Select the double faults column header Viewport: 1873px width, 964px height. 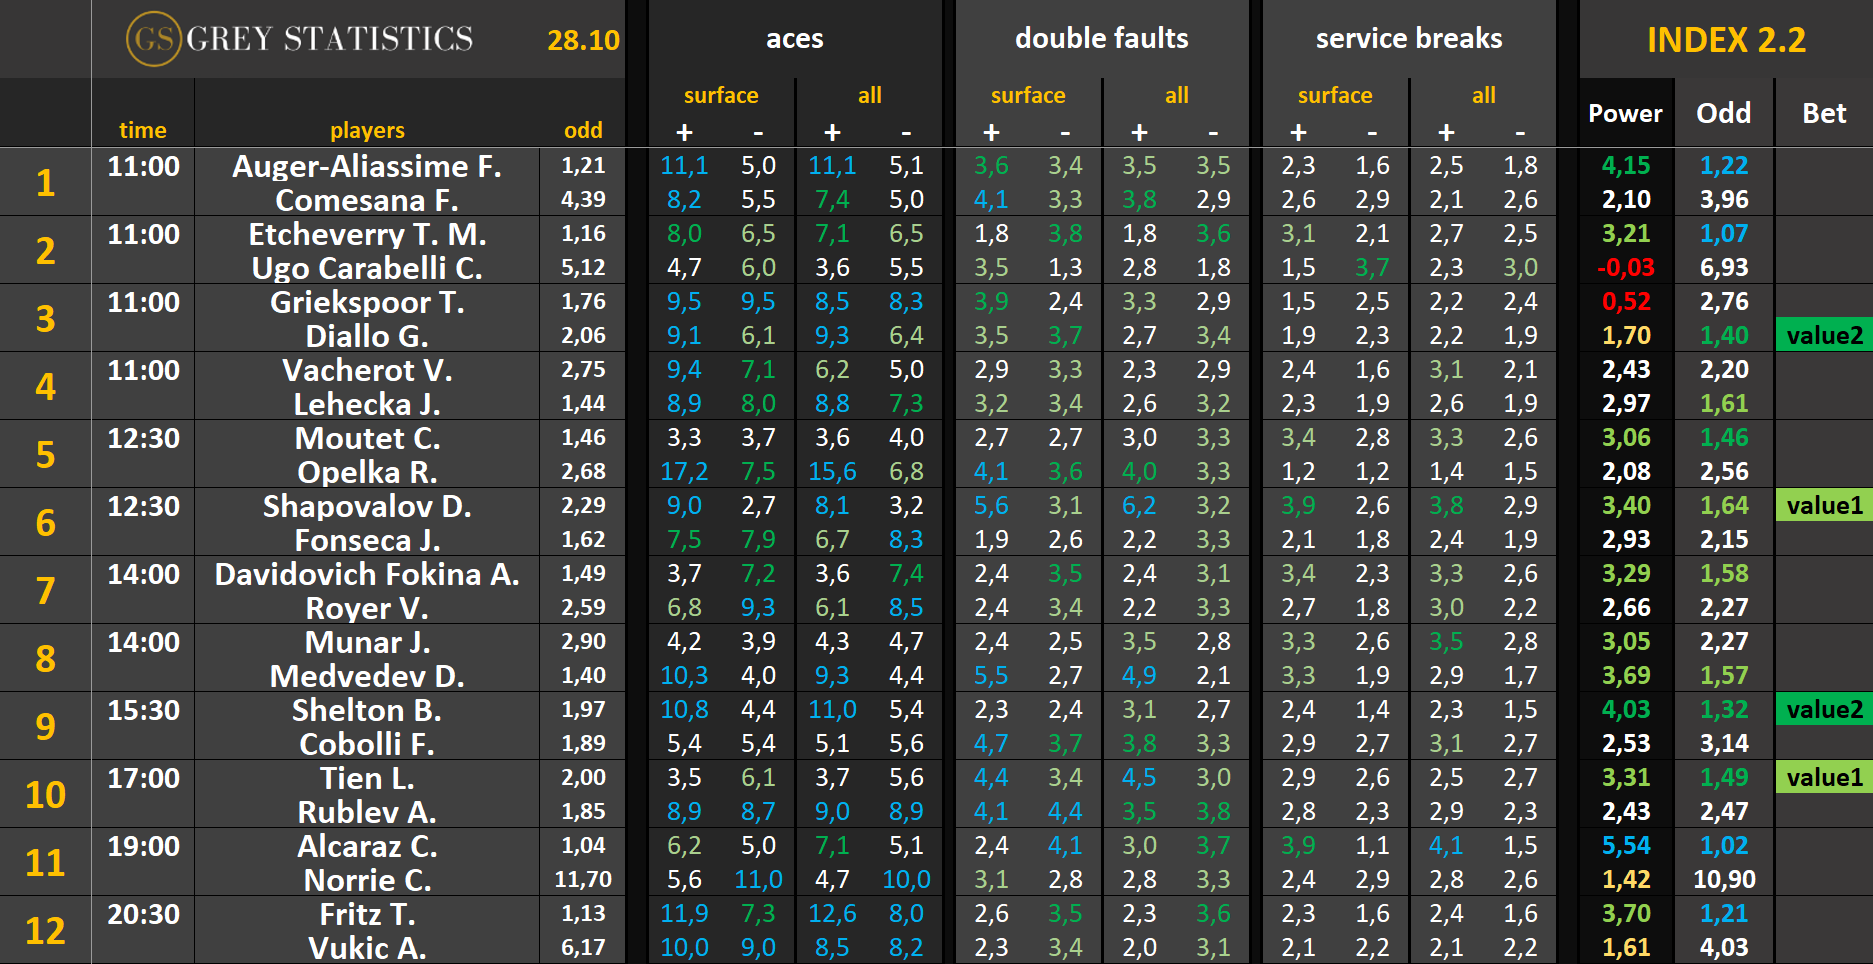tap(1101, 39)
